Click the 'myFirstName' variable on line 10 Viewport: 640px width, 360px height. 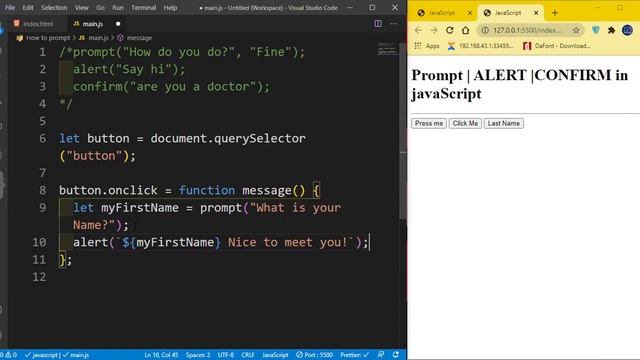pos(175,242)
